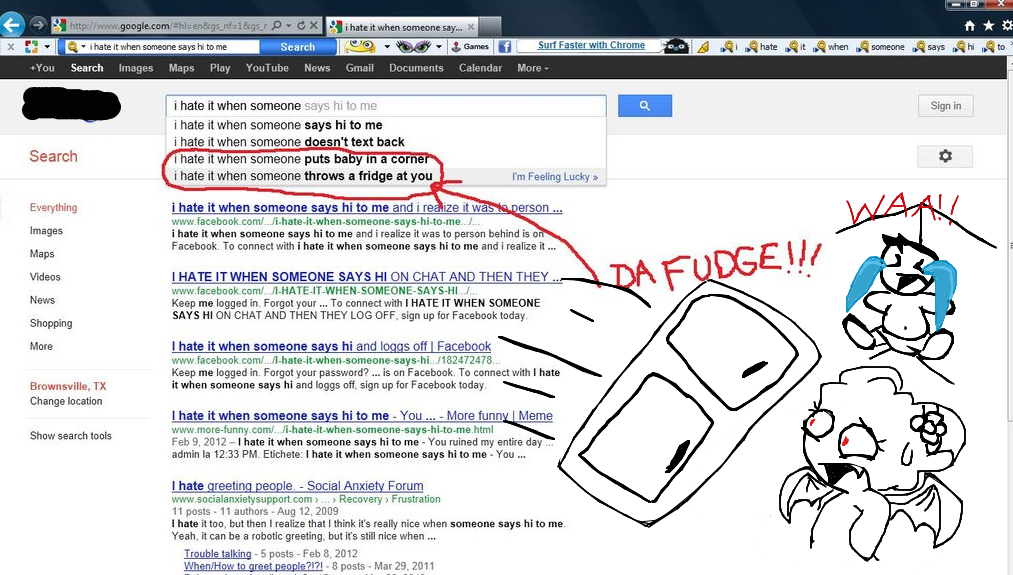This screenshot has height=575, width=1013.
Task: Expand the smiley emoticon dropdown arrow
Action: point(387,47)
